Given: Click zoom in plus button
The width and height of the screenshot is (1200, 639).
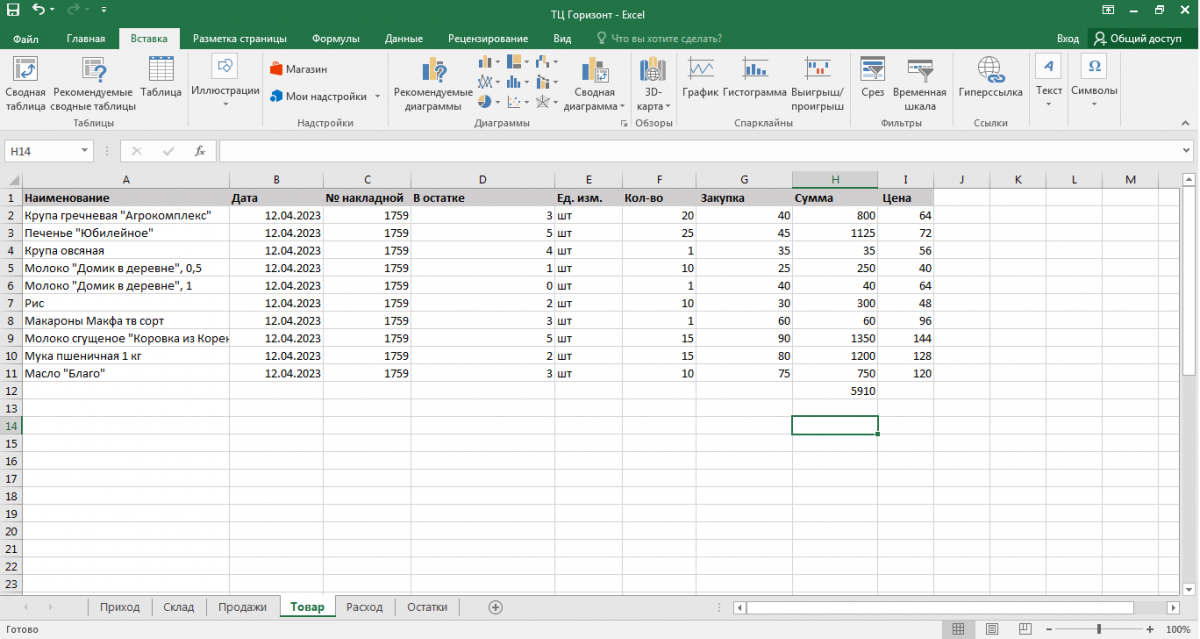Looking at the screenshot, I should (x=1151, y=629).
